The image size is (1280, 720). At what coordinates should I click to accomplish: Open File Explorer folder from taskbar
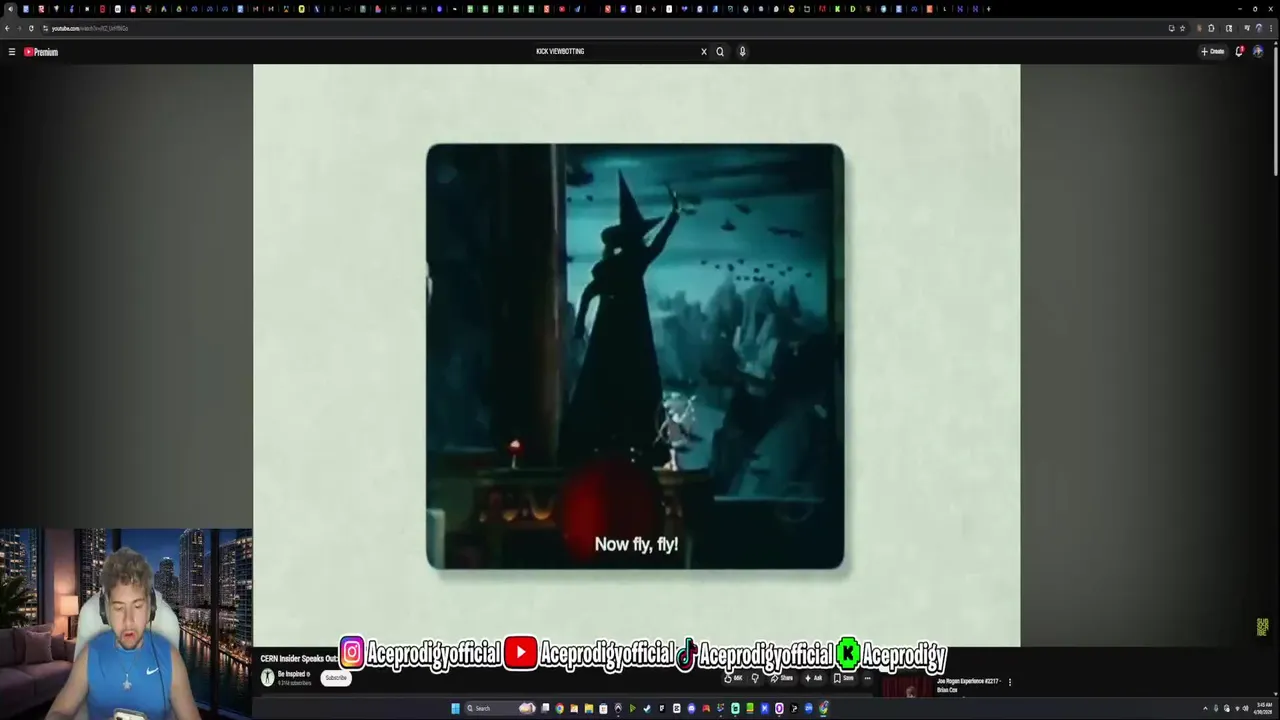[589, 708]
